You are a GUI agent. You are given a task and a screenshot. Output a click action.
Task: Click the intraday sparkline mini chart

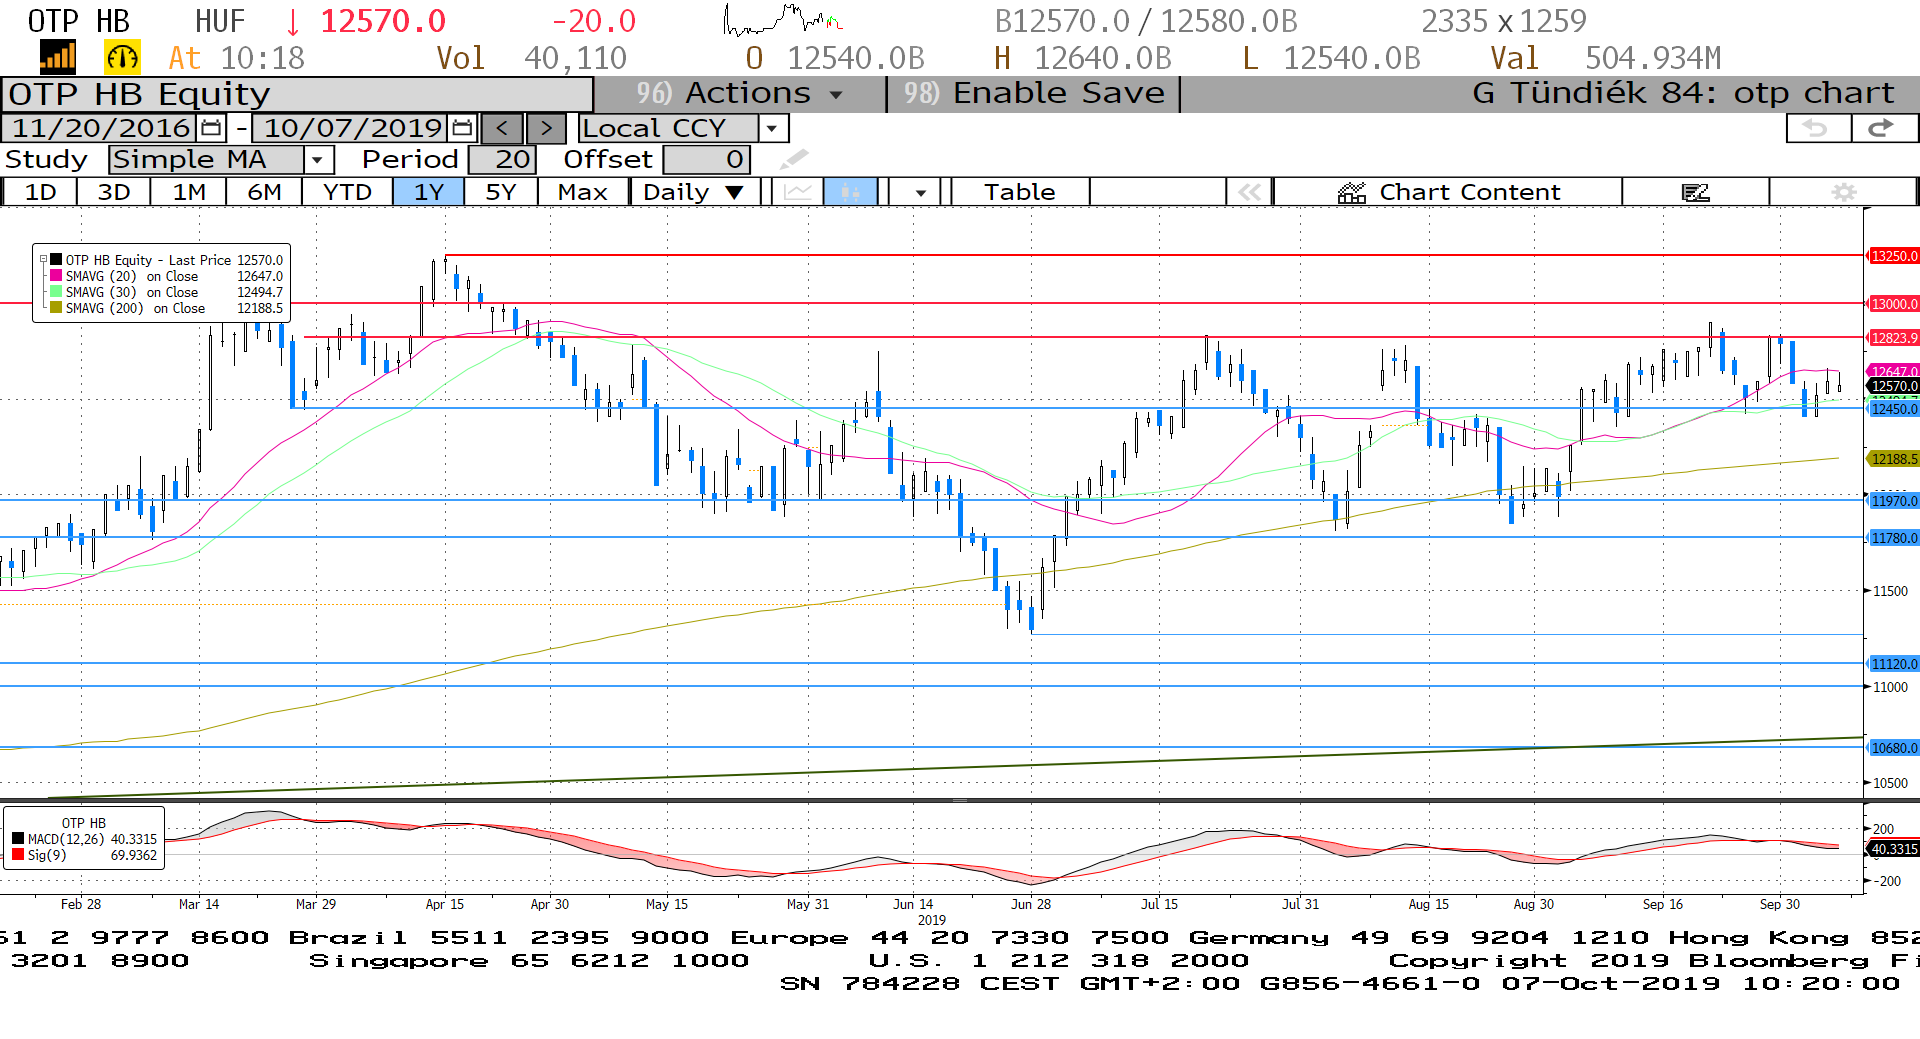[784, 20]
